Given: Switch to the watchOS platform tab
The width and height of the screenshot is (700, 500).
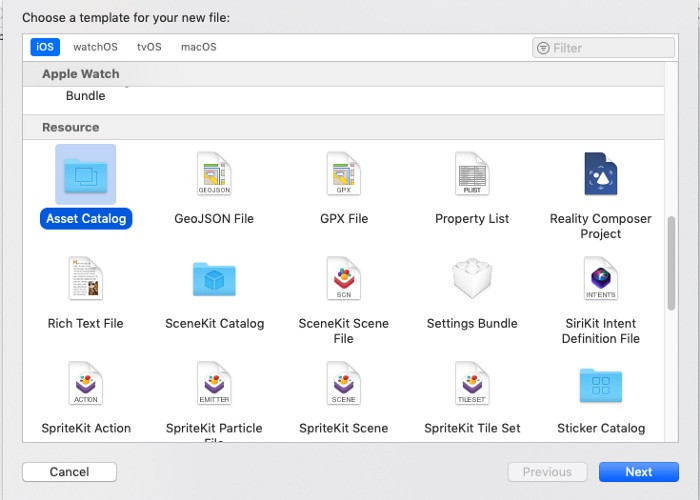Looking at the screenshot, I should coord(96,47).
